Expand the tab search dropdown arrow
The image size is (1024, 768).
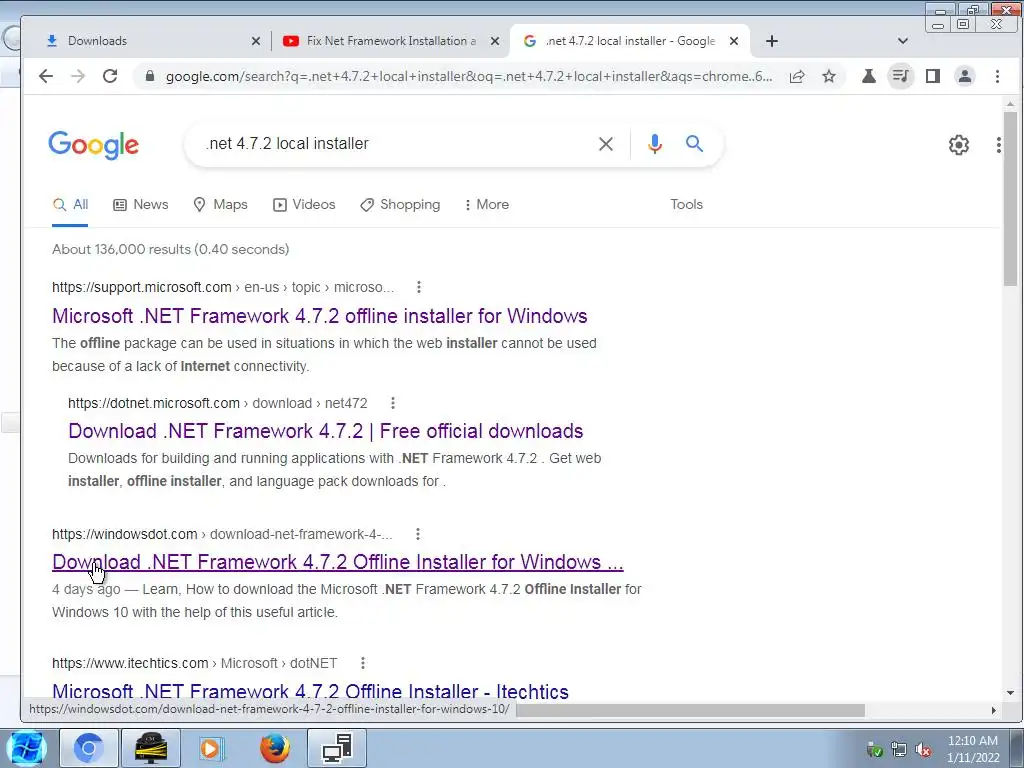pyautogui.click(x=903, y=41)
